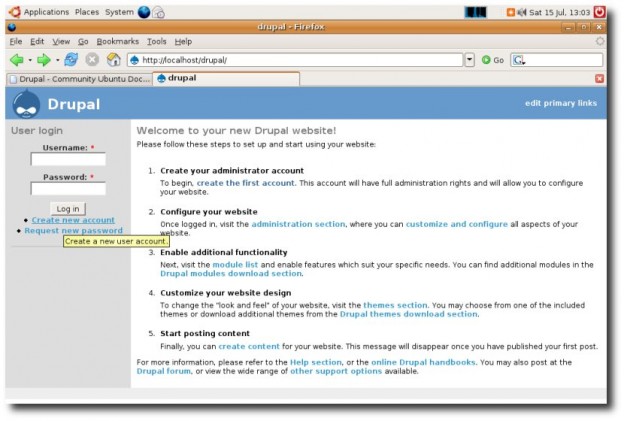The height and width of the screenshot is (421, 624).
Task: Open the themes section link
Action: point(395,305)
